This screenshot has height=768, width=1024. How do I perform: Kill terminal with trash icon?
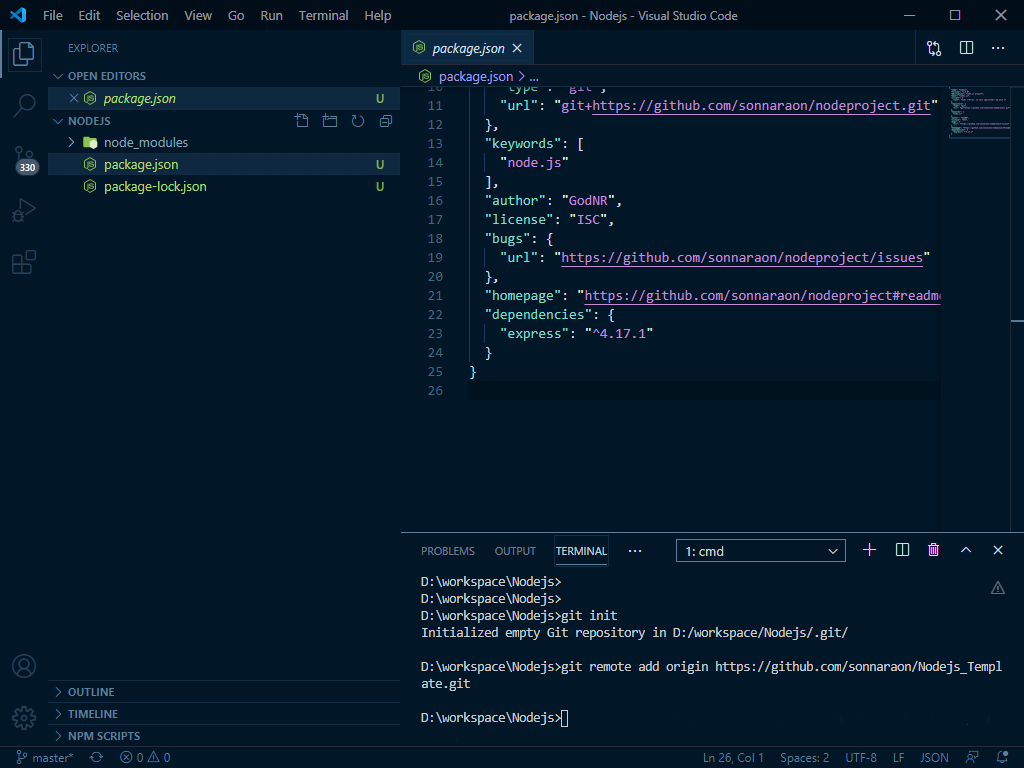[934, 550]
